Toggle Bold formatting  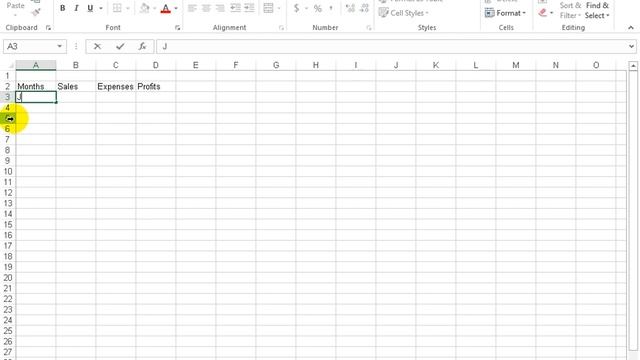[62, 8]
